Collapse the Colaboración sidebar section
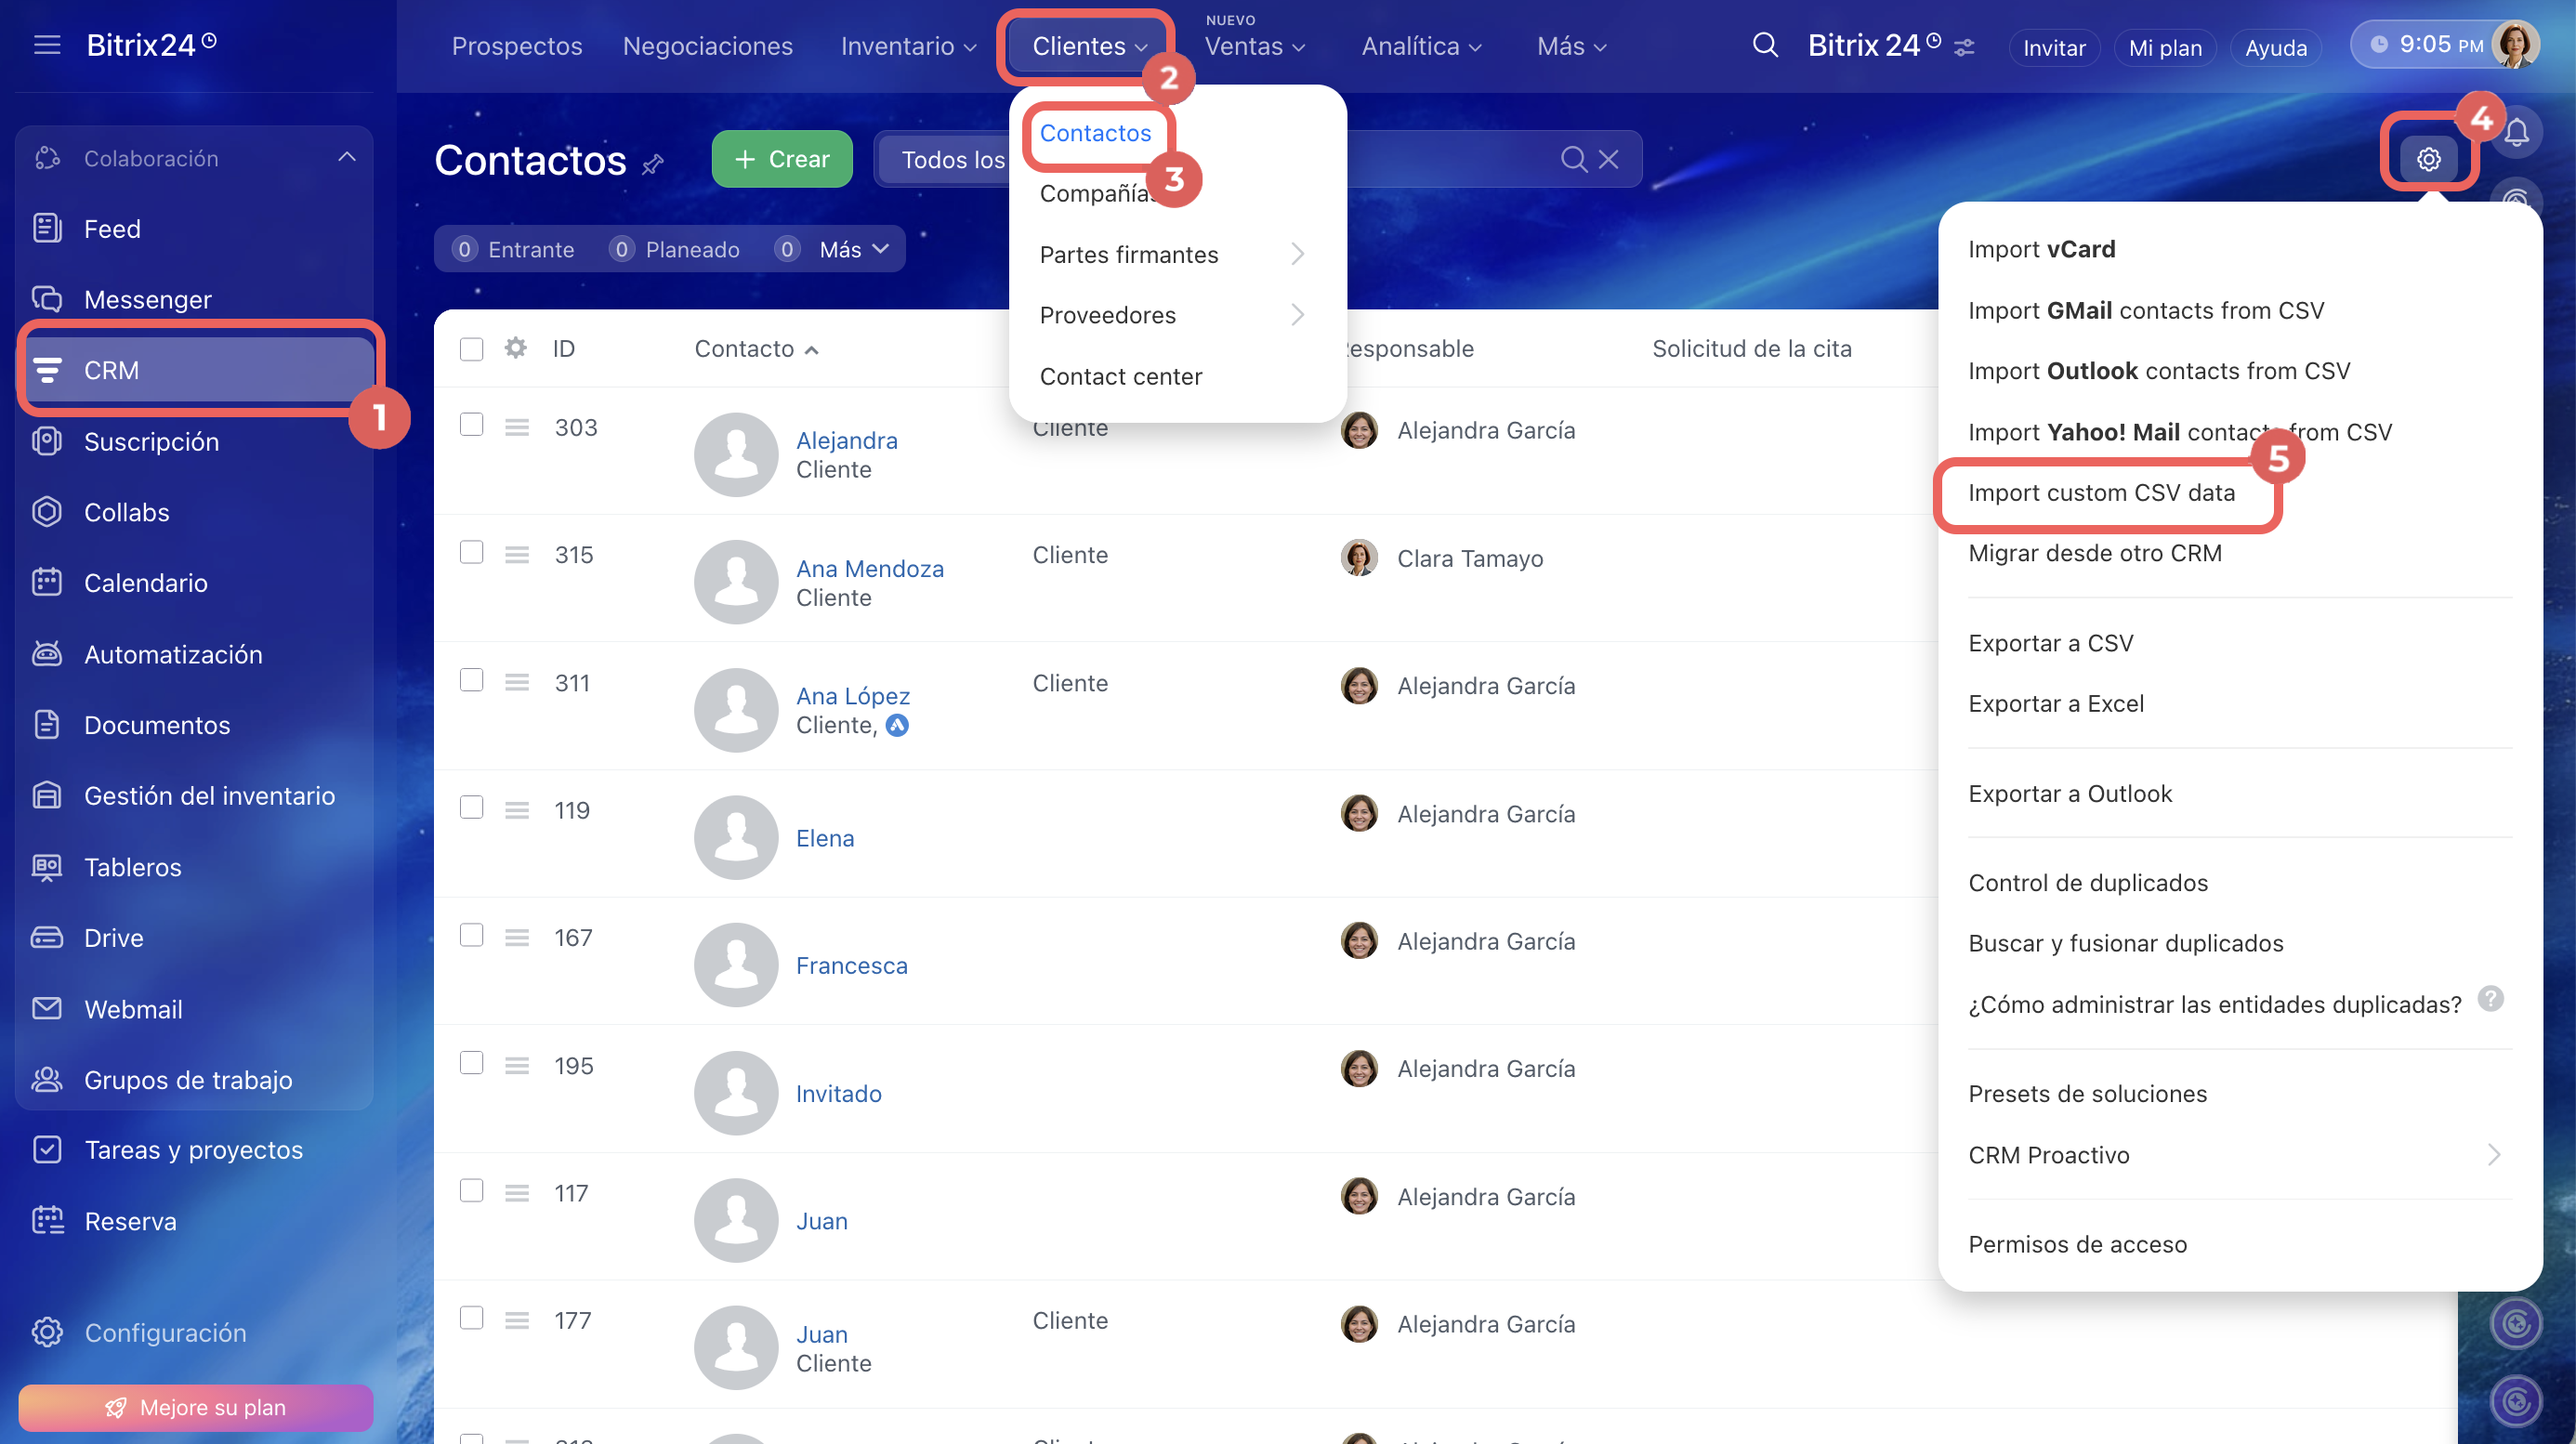Viewport: 2576px width, 1444px height. (x=346, y=157)
